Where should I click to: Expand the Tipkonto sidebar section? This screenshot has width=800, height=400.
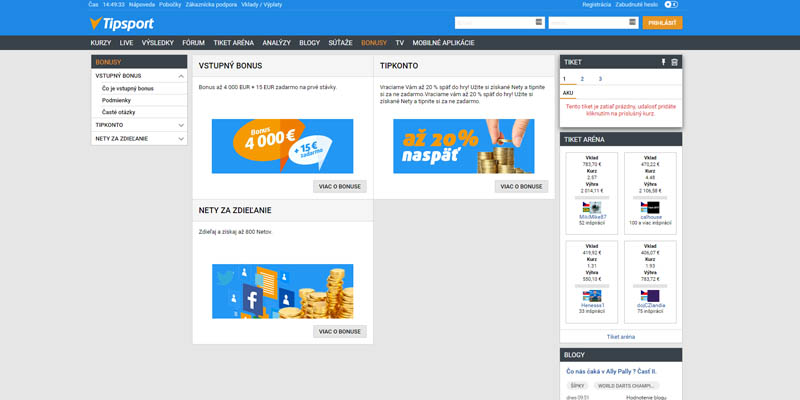pos(181,125)
